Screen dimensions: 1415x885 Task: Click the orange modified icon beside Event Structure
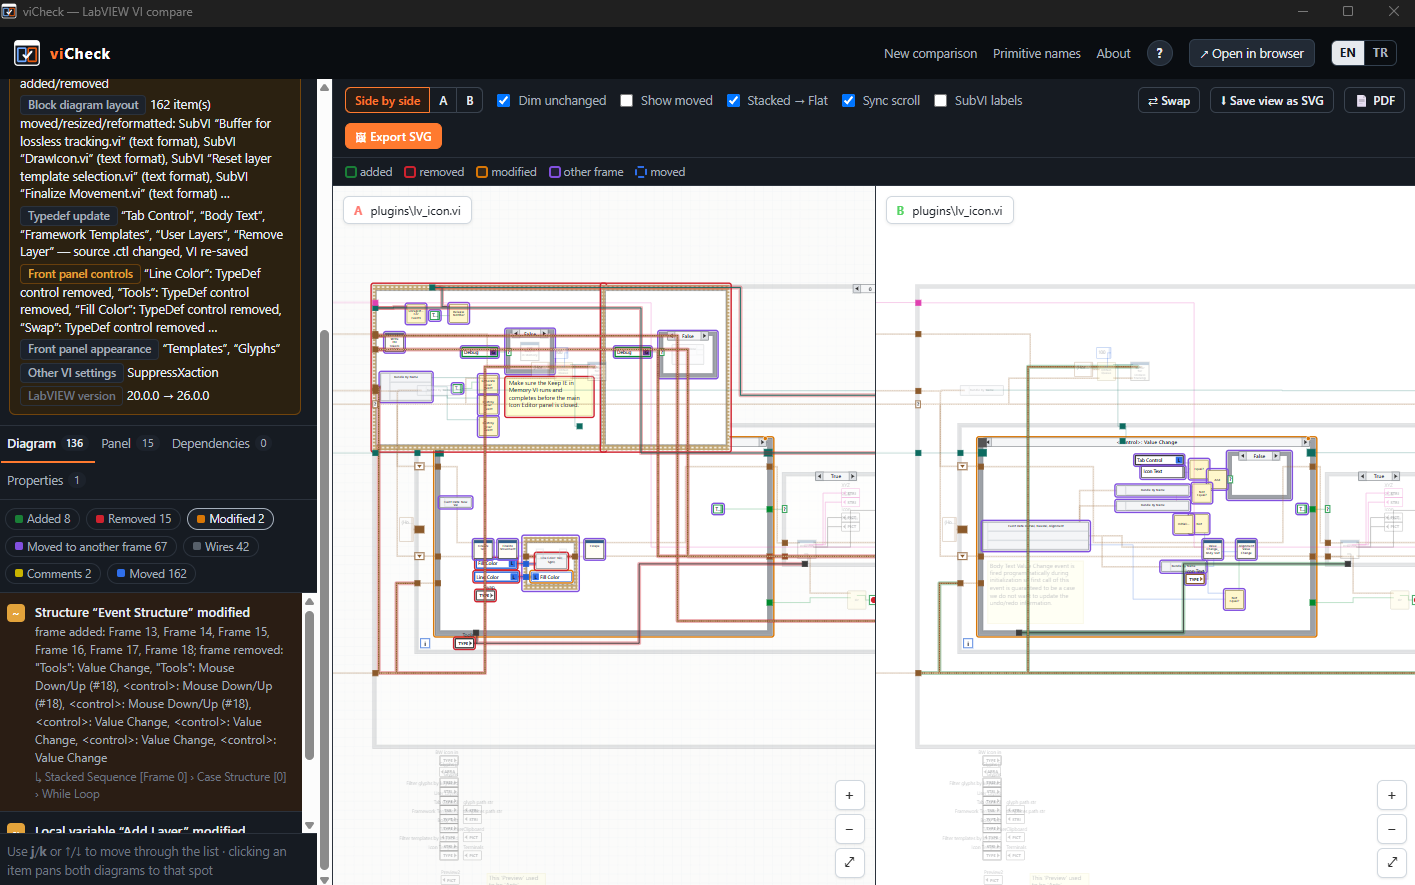16,613
